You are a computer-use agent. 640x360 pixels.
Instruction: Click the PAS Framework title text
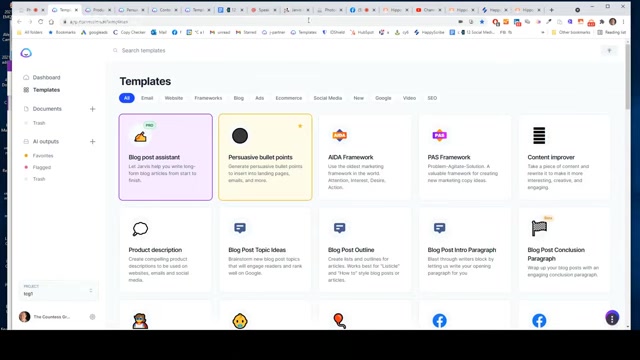tap(449, 157)
